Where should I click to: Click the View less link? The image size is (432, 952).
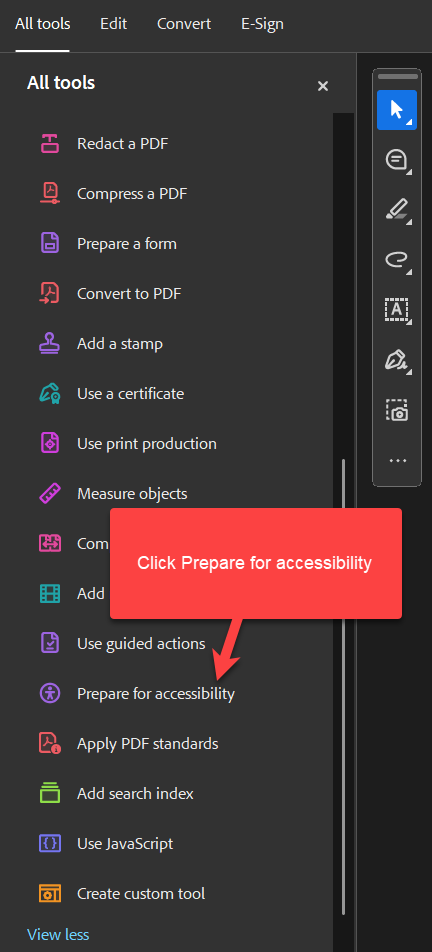click(x=58, y=934)
